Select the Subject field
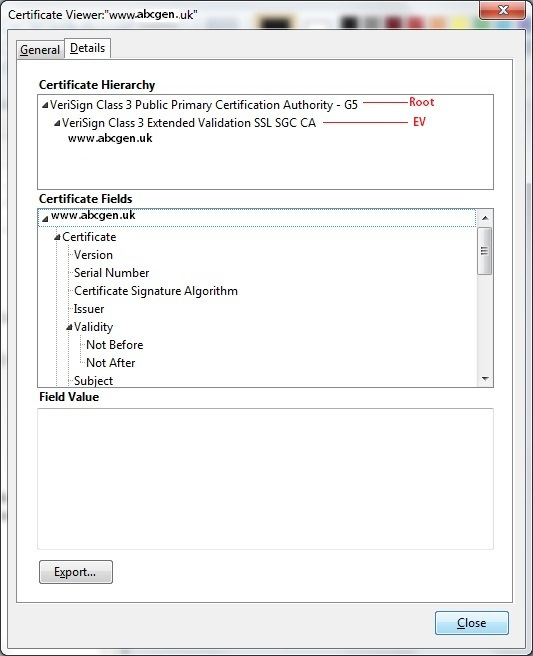 click(x=93, y=381)
